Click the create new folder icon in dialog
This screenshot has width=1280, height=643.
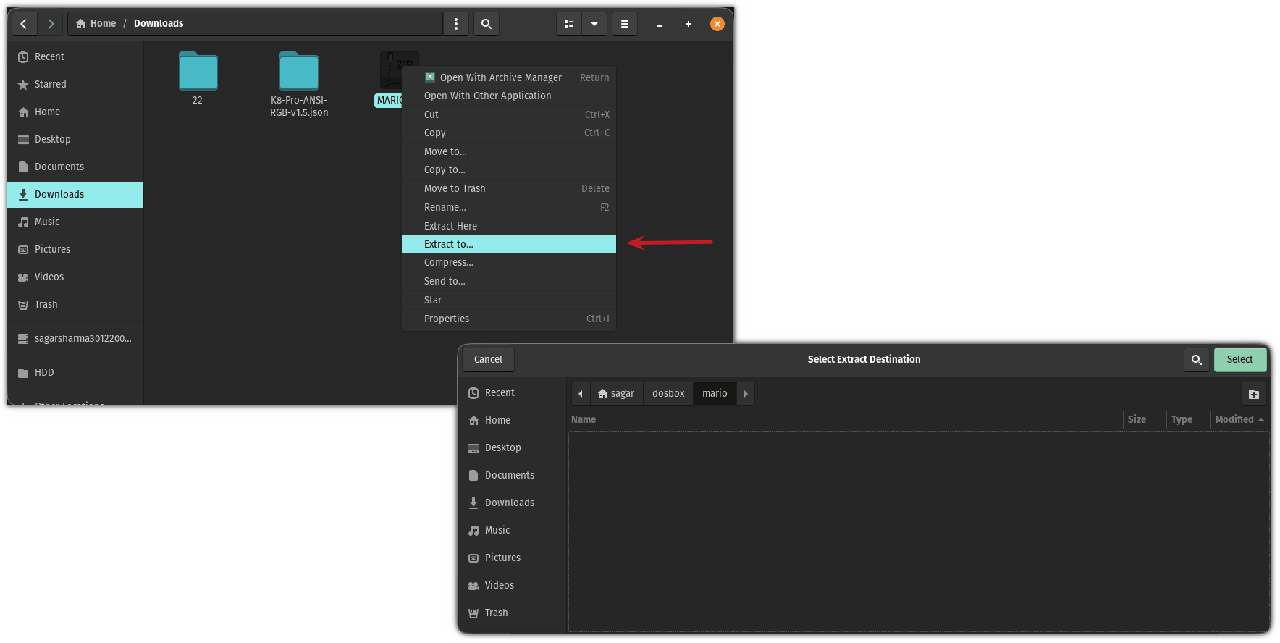[1253, 394]
